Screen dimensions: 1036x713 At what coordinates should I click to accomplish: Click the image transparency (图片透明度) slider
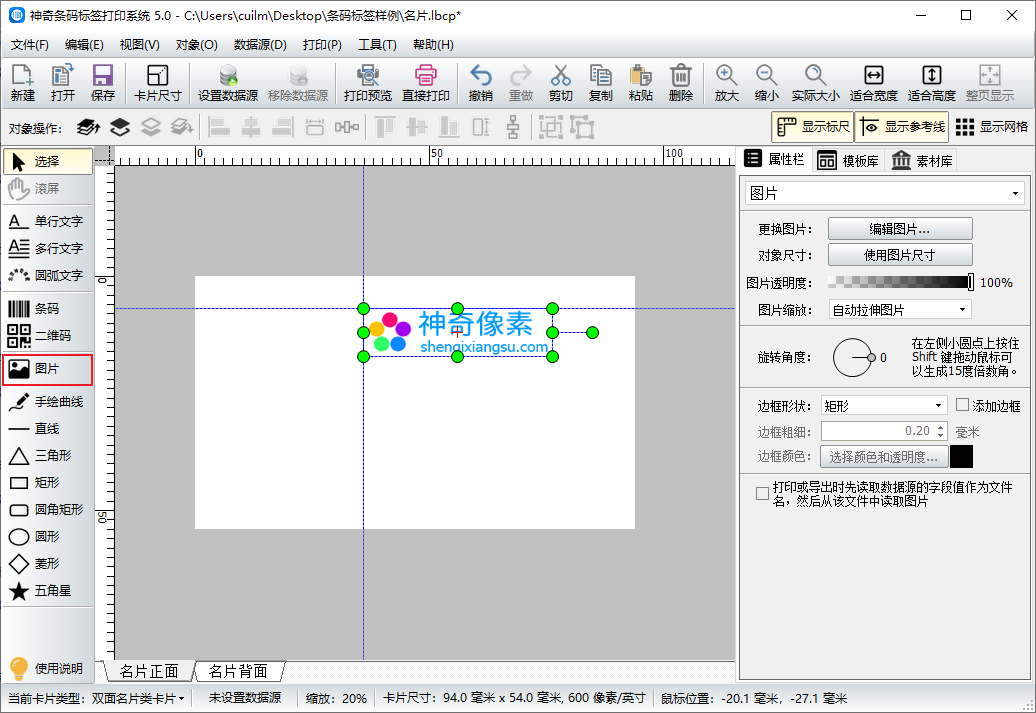point(900,283)
